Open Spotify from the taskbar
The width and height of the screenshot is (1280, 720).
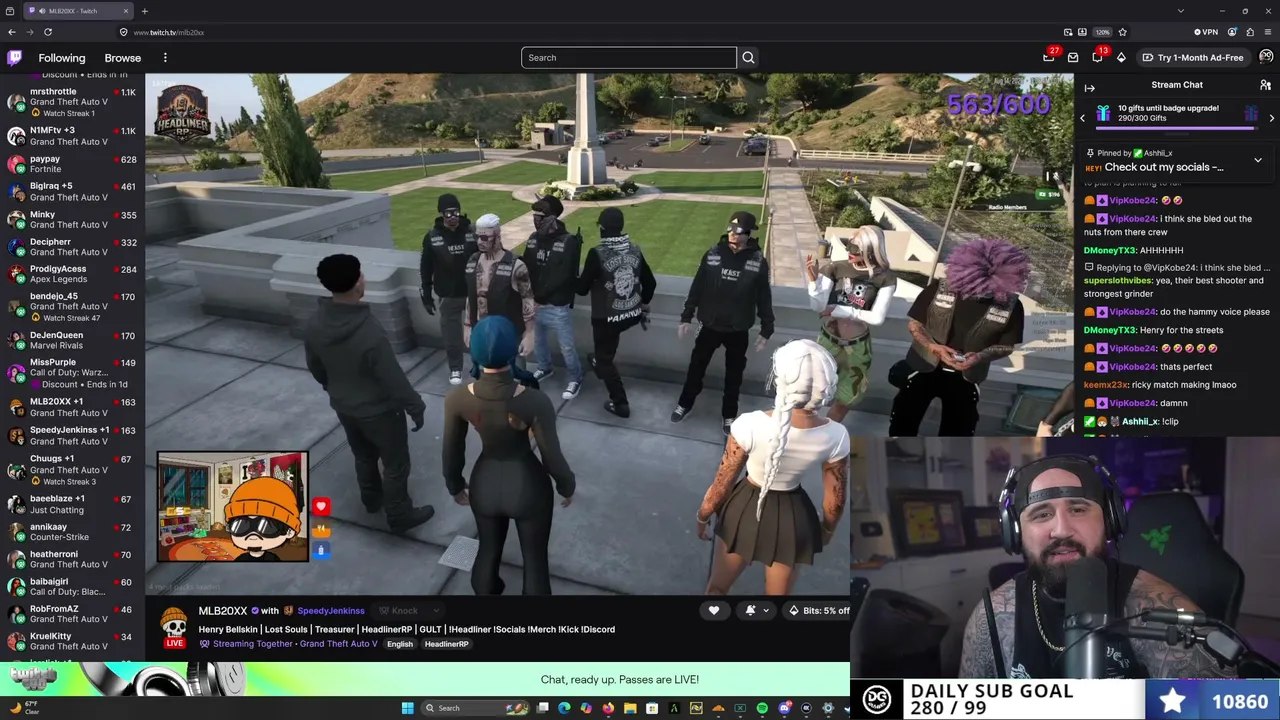pyautogui.click(x=762, y=708)
